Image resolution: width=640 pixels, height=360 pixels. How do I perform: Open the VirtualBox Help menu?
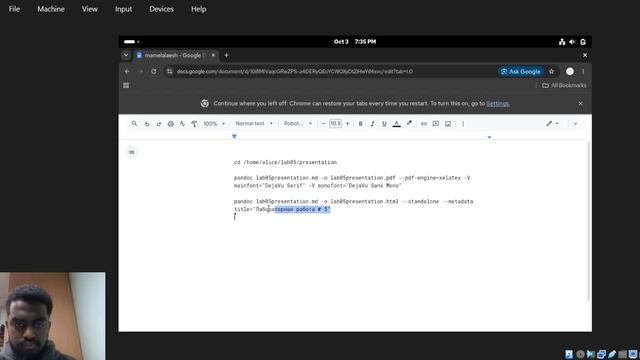click(x=198, y=9)
